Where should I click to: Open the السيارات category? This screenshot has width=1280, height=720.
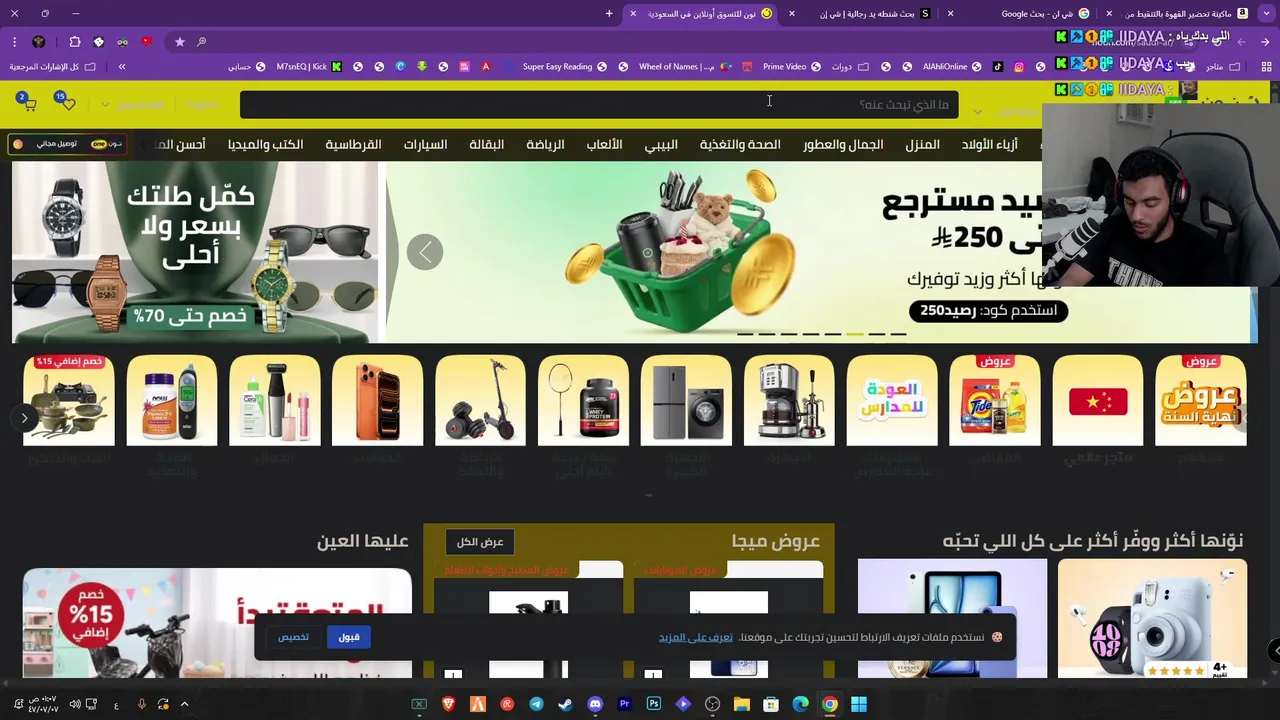(x=425, y=144)
